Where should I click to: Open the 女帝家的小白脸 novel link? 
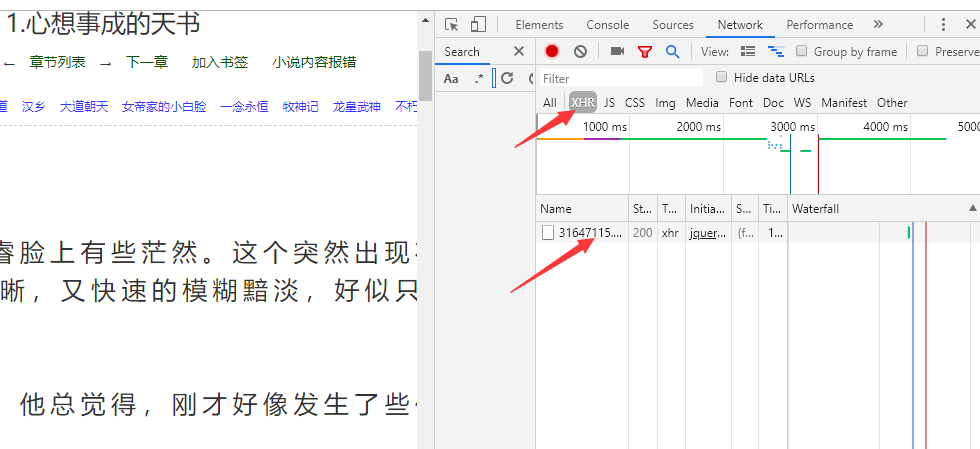coord(164,107)
